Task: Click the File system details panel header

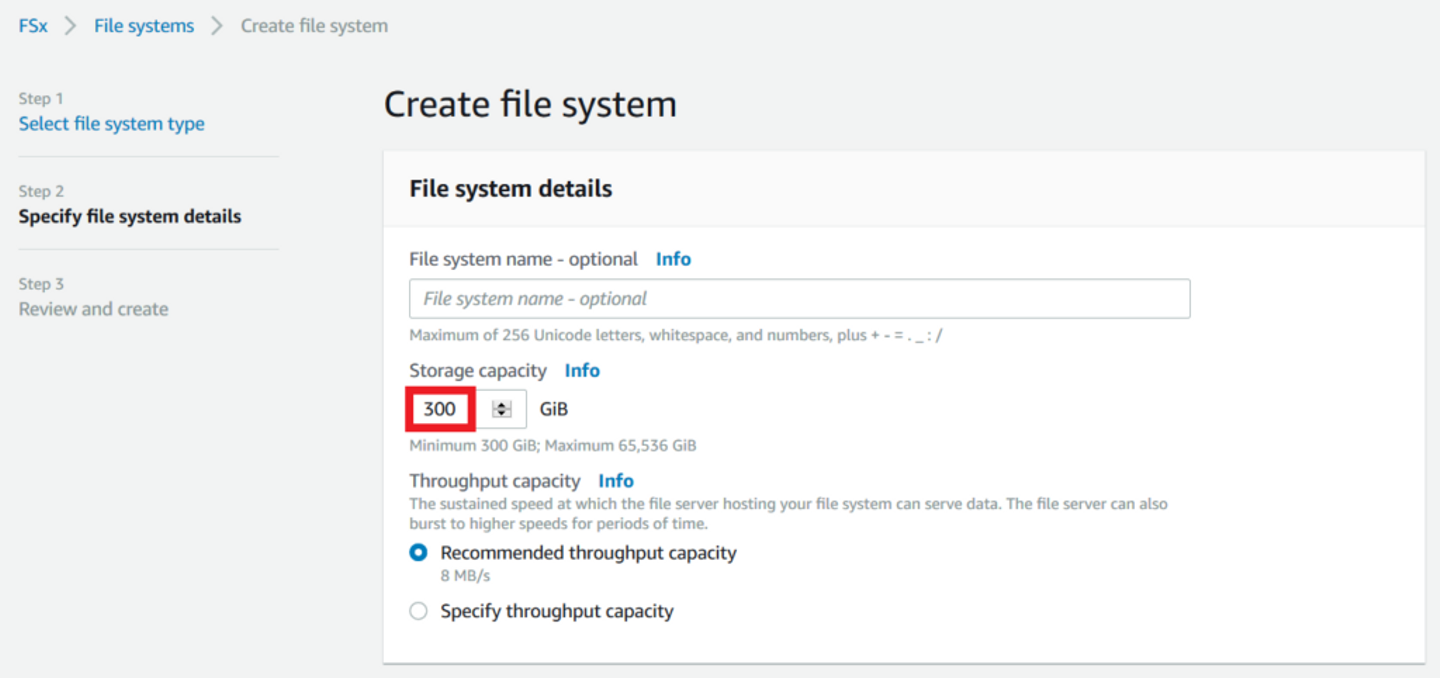Action: point(511,189)
